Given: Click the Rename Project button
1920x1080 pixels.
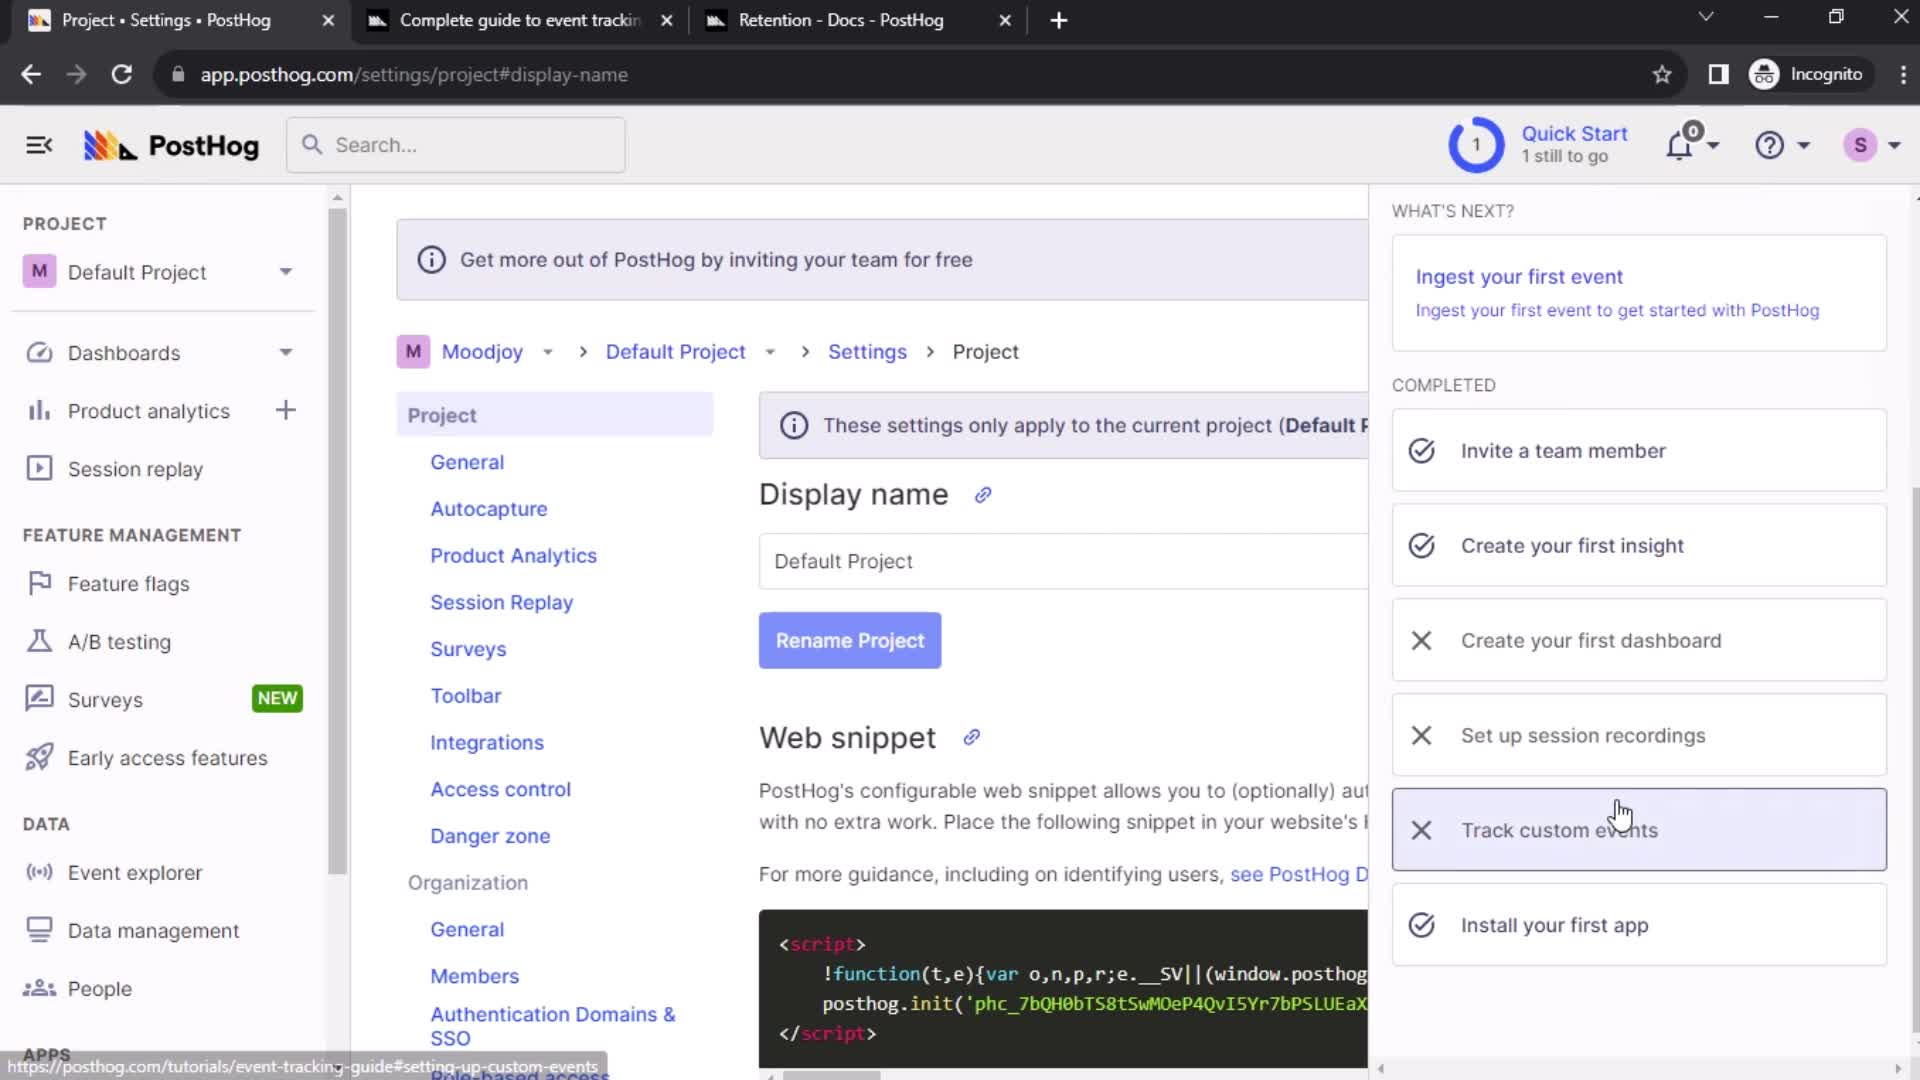Looking at the screenshot, I should 849,640.
